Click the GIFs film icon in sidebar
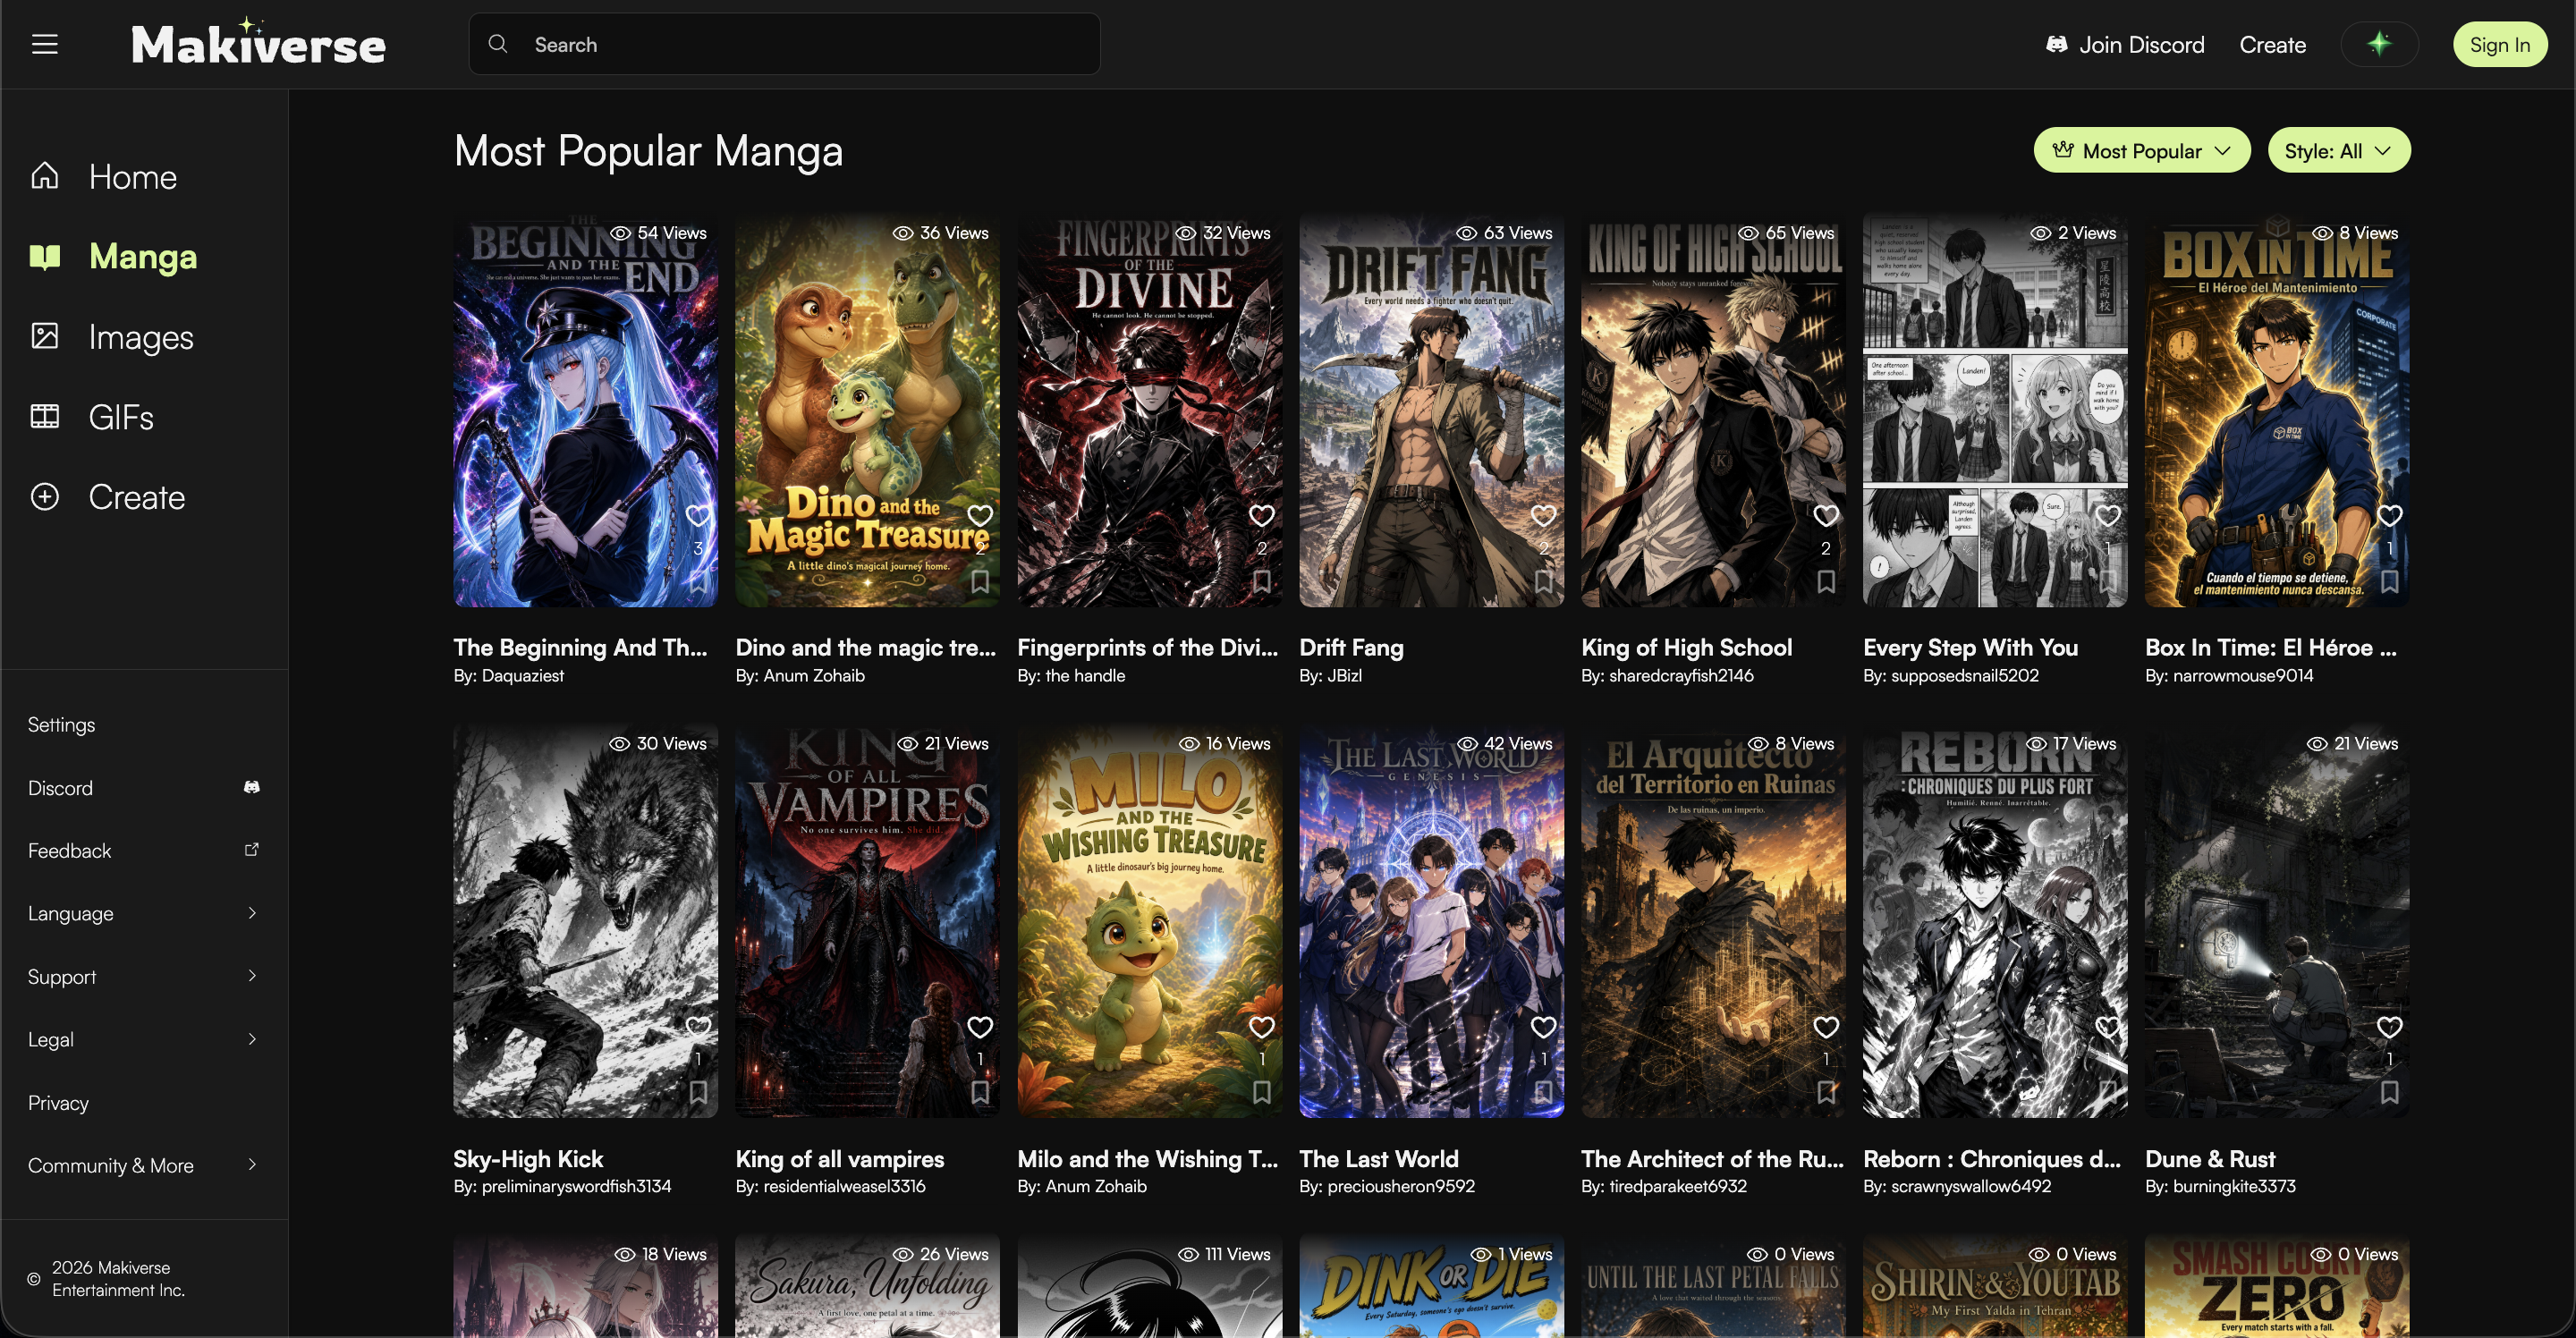This screenshot has width=2576, height=1338. 45,416
